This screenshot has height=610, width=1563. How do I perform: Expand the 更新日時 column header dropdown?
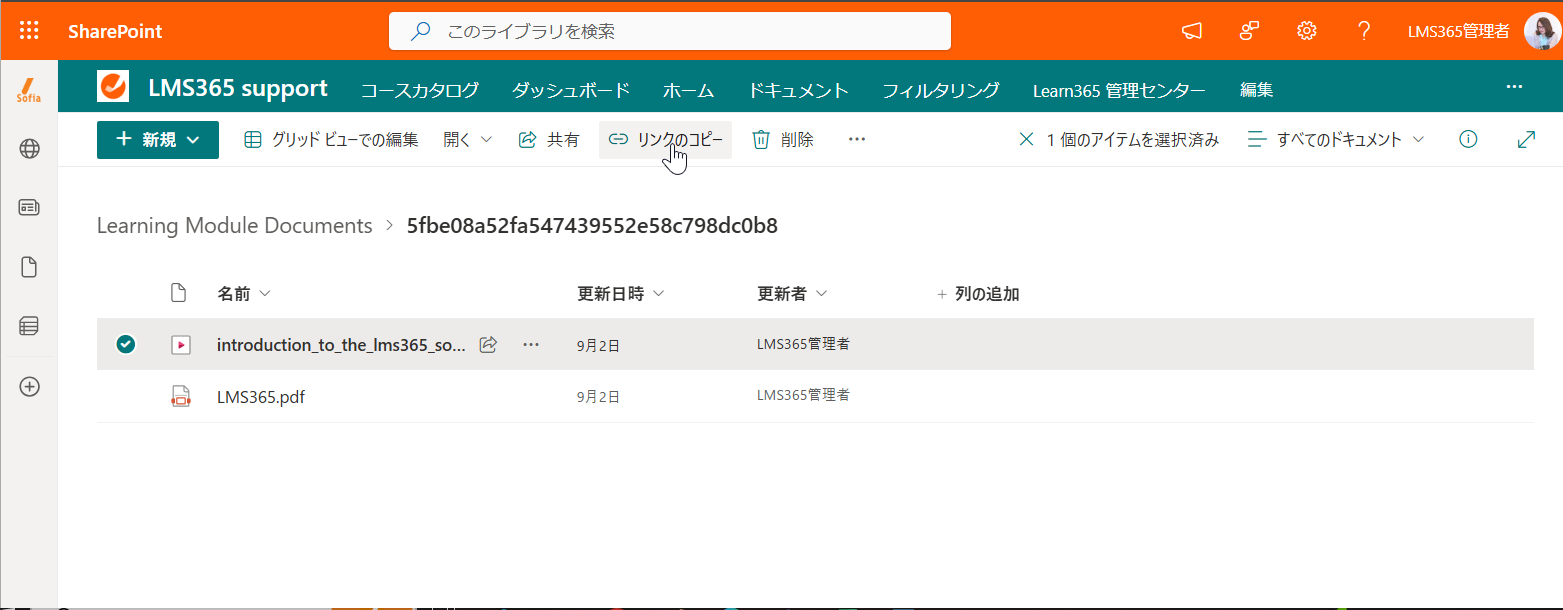(621, 294)
